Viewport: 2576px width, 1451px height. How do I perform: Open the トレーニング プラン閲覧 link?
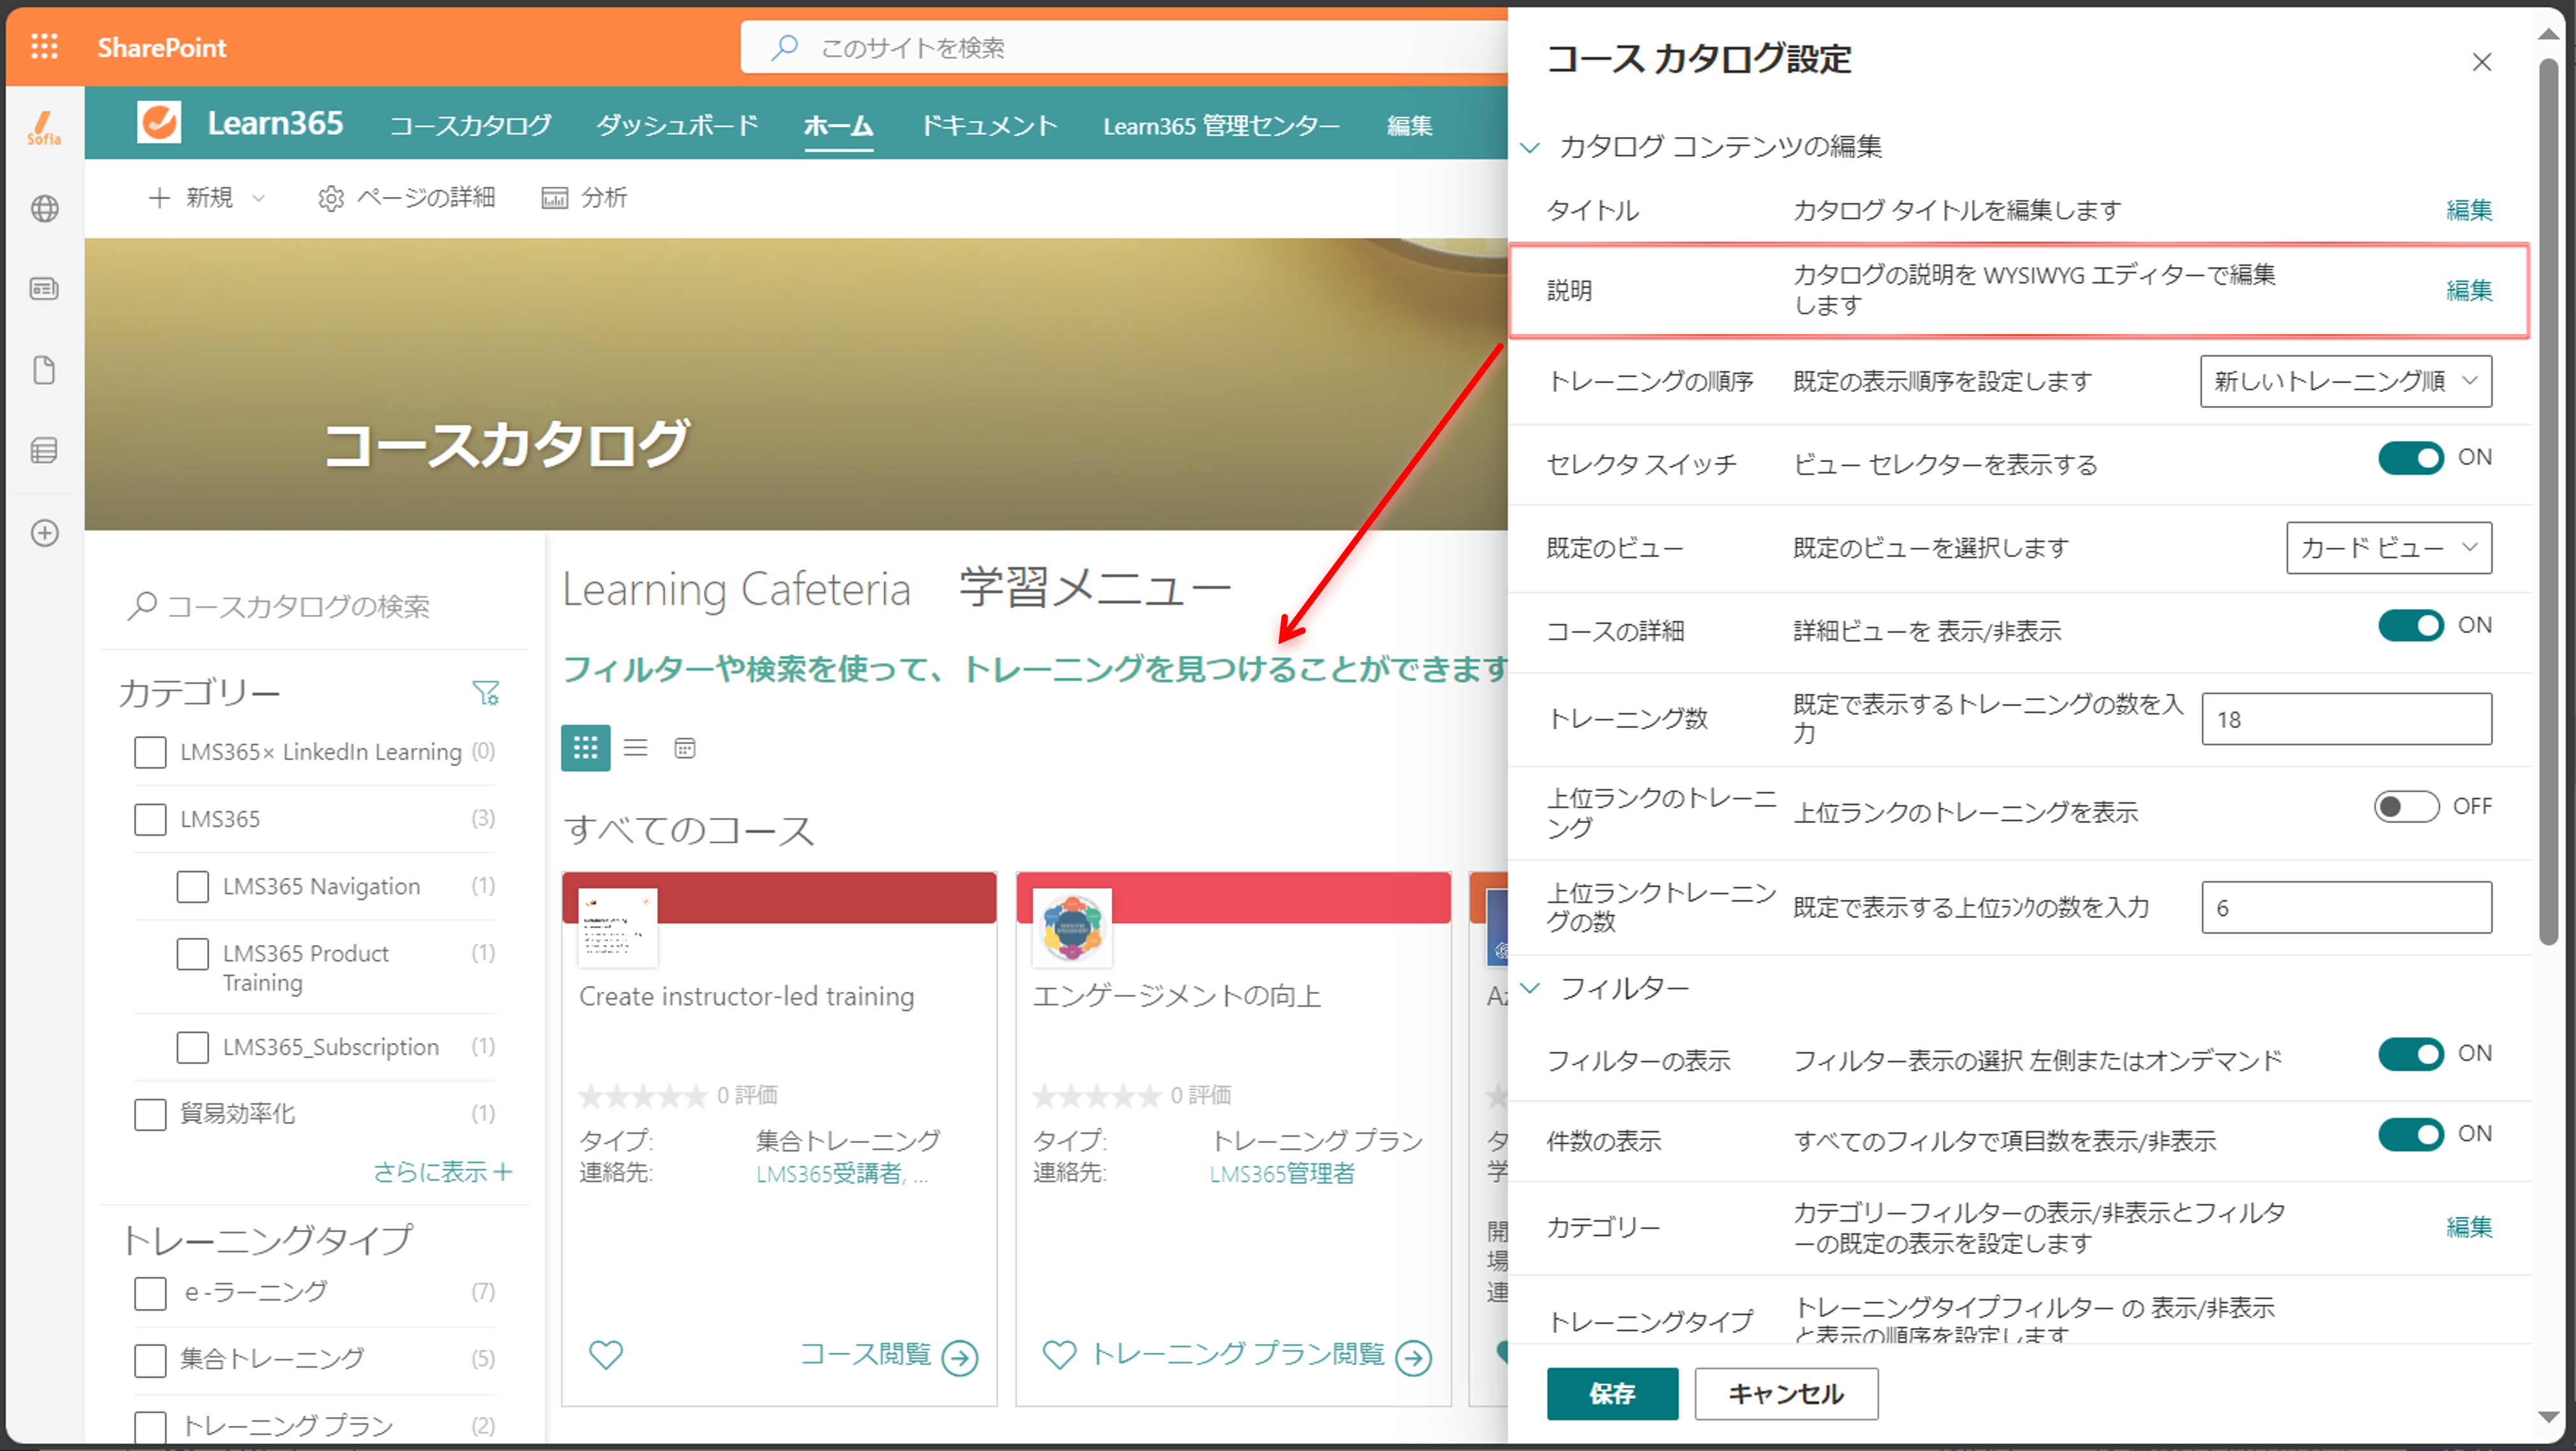(x=1238, y=1355)
